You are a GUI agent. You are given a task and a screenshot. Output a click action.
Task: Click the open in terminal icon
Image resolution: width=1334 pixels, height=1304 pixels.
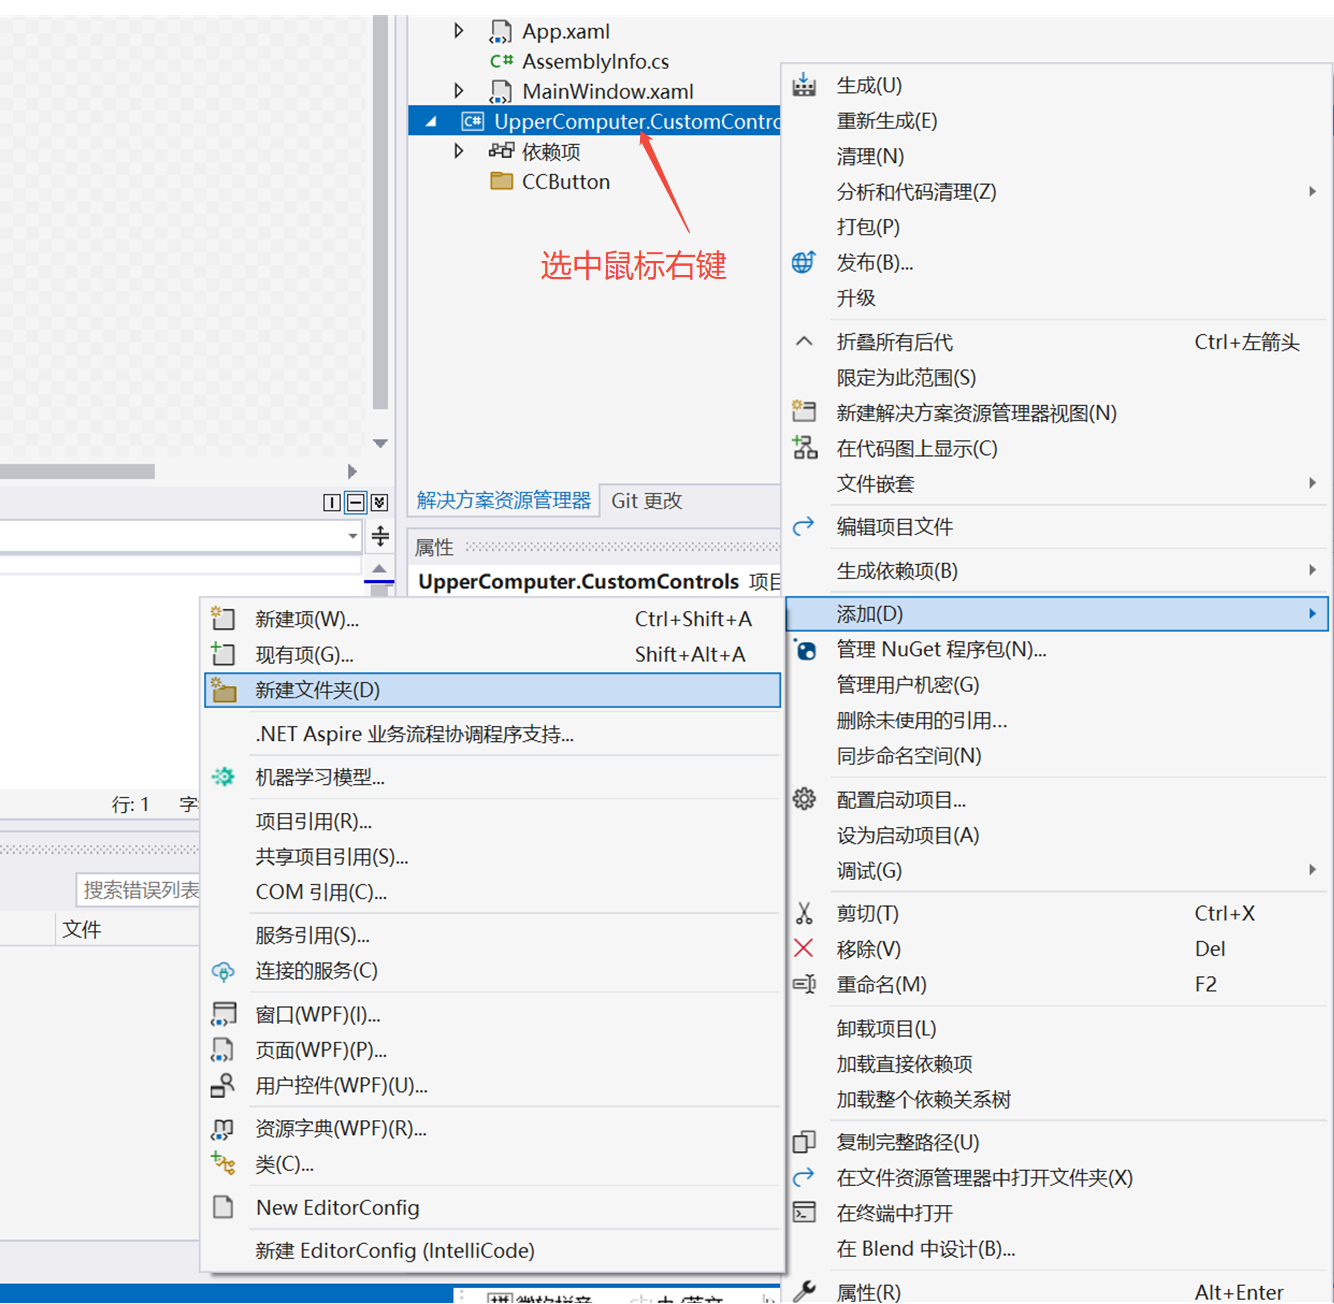804,1212
